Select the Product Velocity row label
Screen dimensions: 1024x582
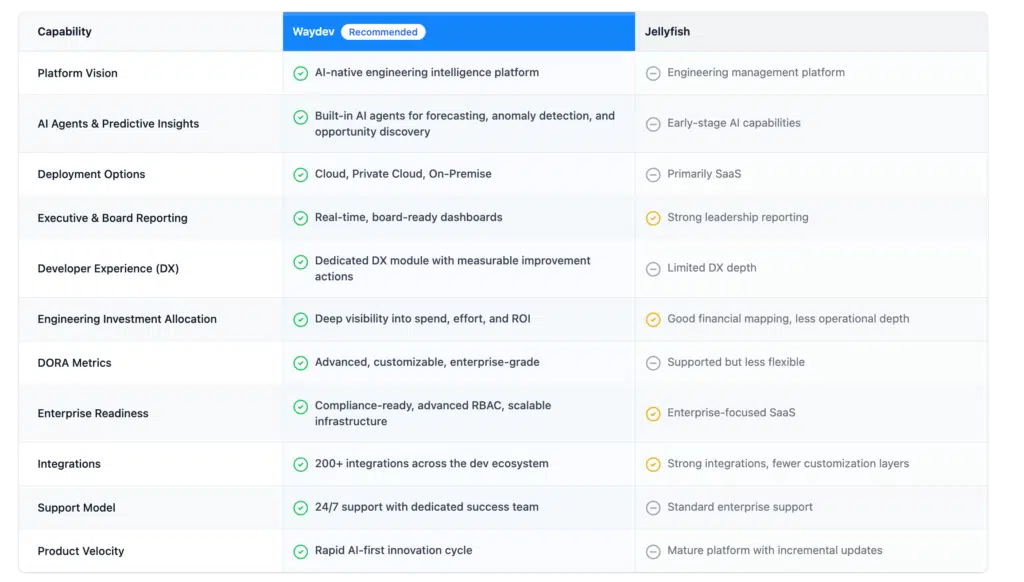(80, 551)
